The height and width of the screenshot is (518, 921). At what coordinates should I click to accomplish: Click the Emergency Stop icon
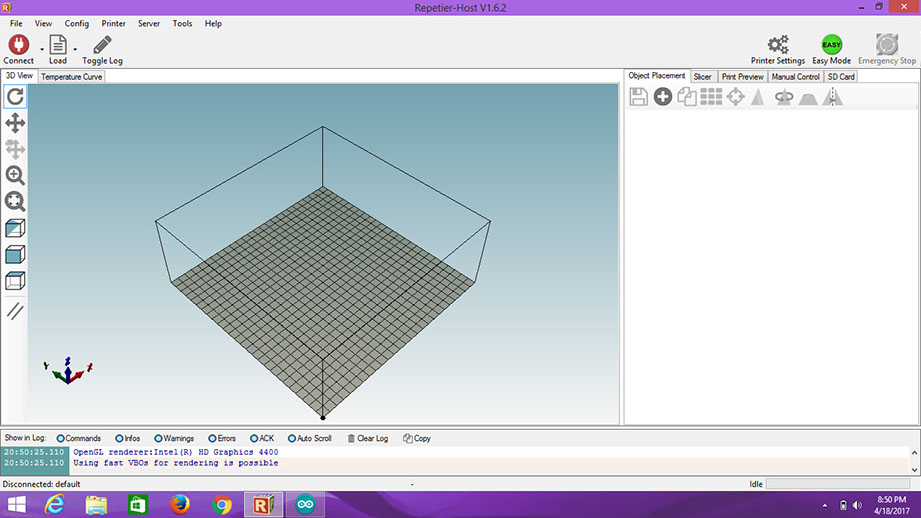click(887, 45)
